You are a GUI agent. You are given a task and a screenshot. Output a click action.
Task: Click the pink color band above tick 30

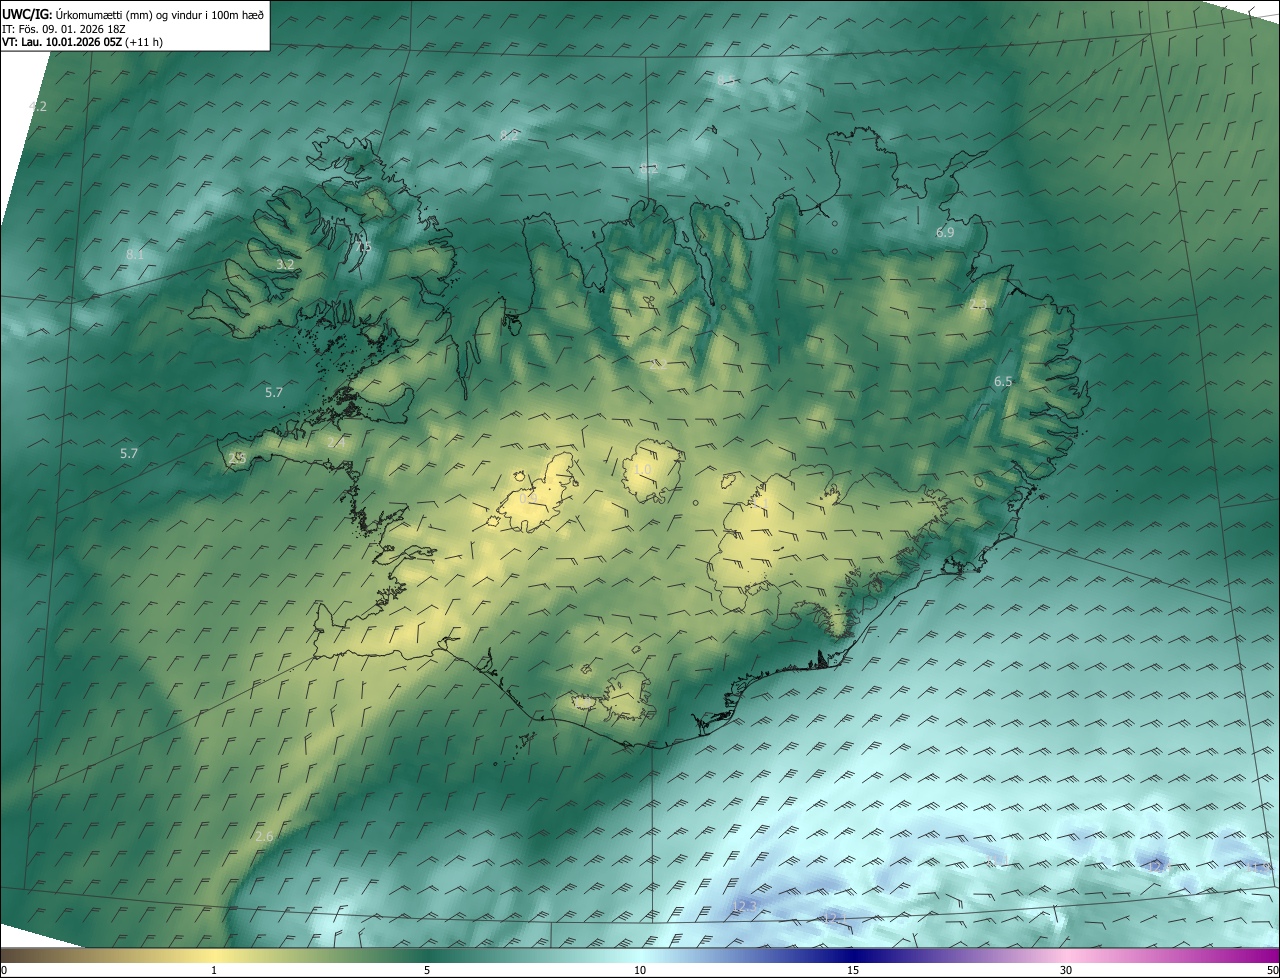[x=1066, y=955]
